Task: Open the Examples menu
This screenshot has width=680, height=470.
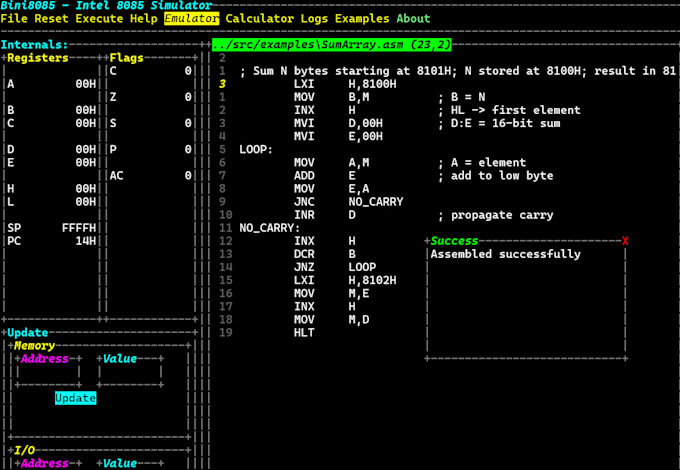Action: coord(362,19)
